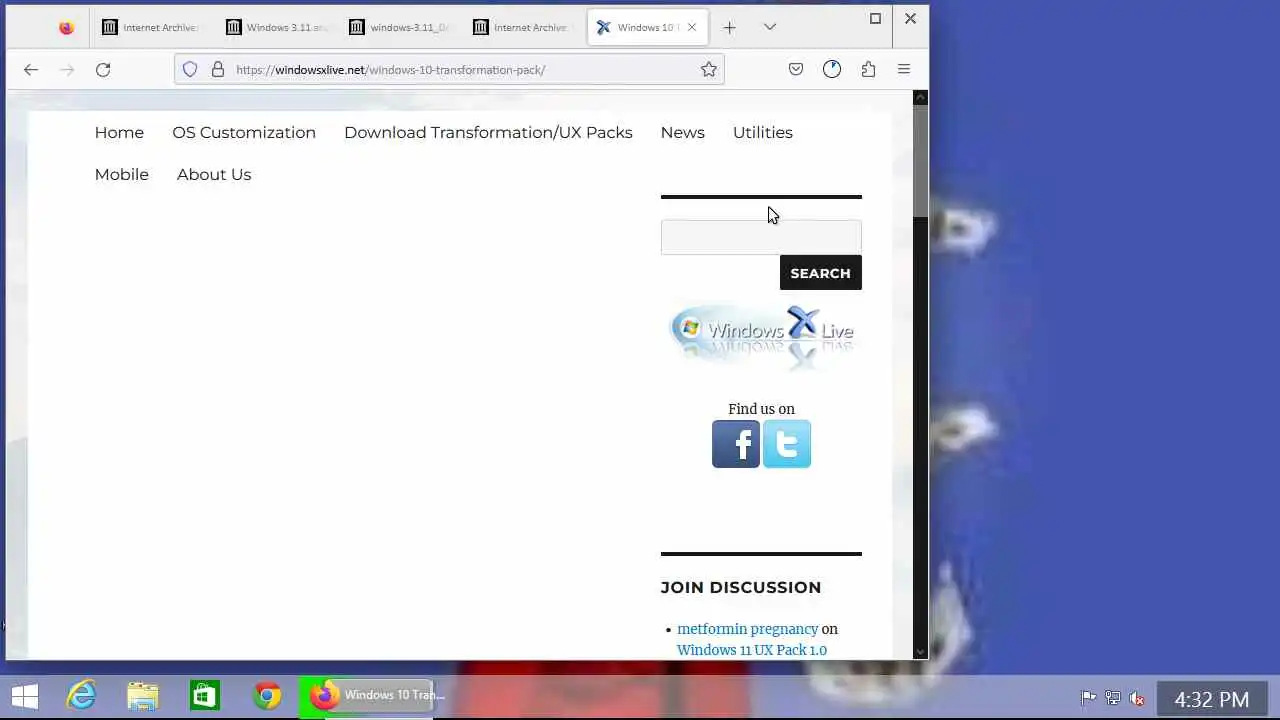The image size is (1280, 720).
Task: Click the muted volume tray icon
Action: 1137,699
